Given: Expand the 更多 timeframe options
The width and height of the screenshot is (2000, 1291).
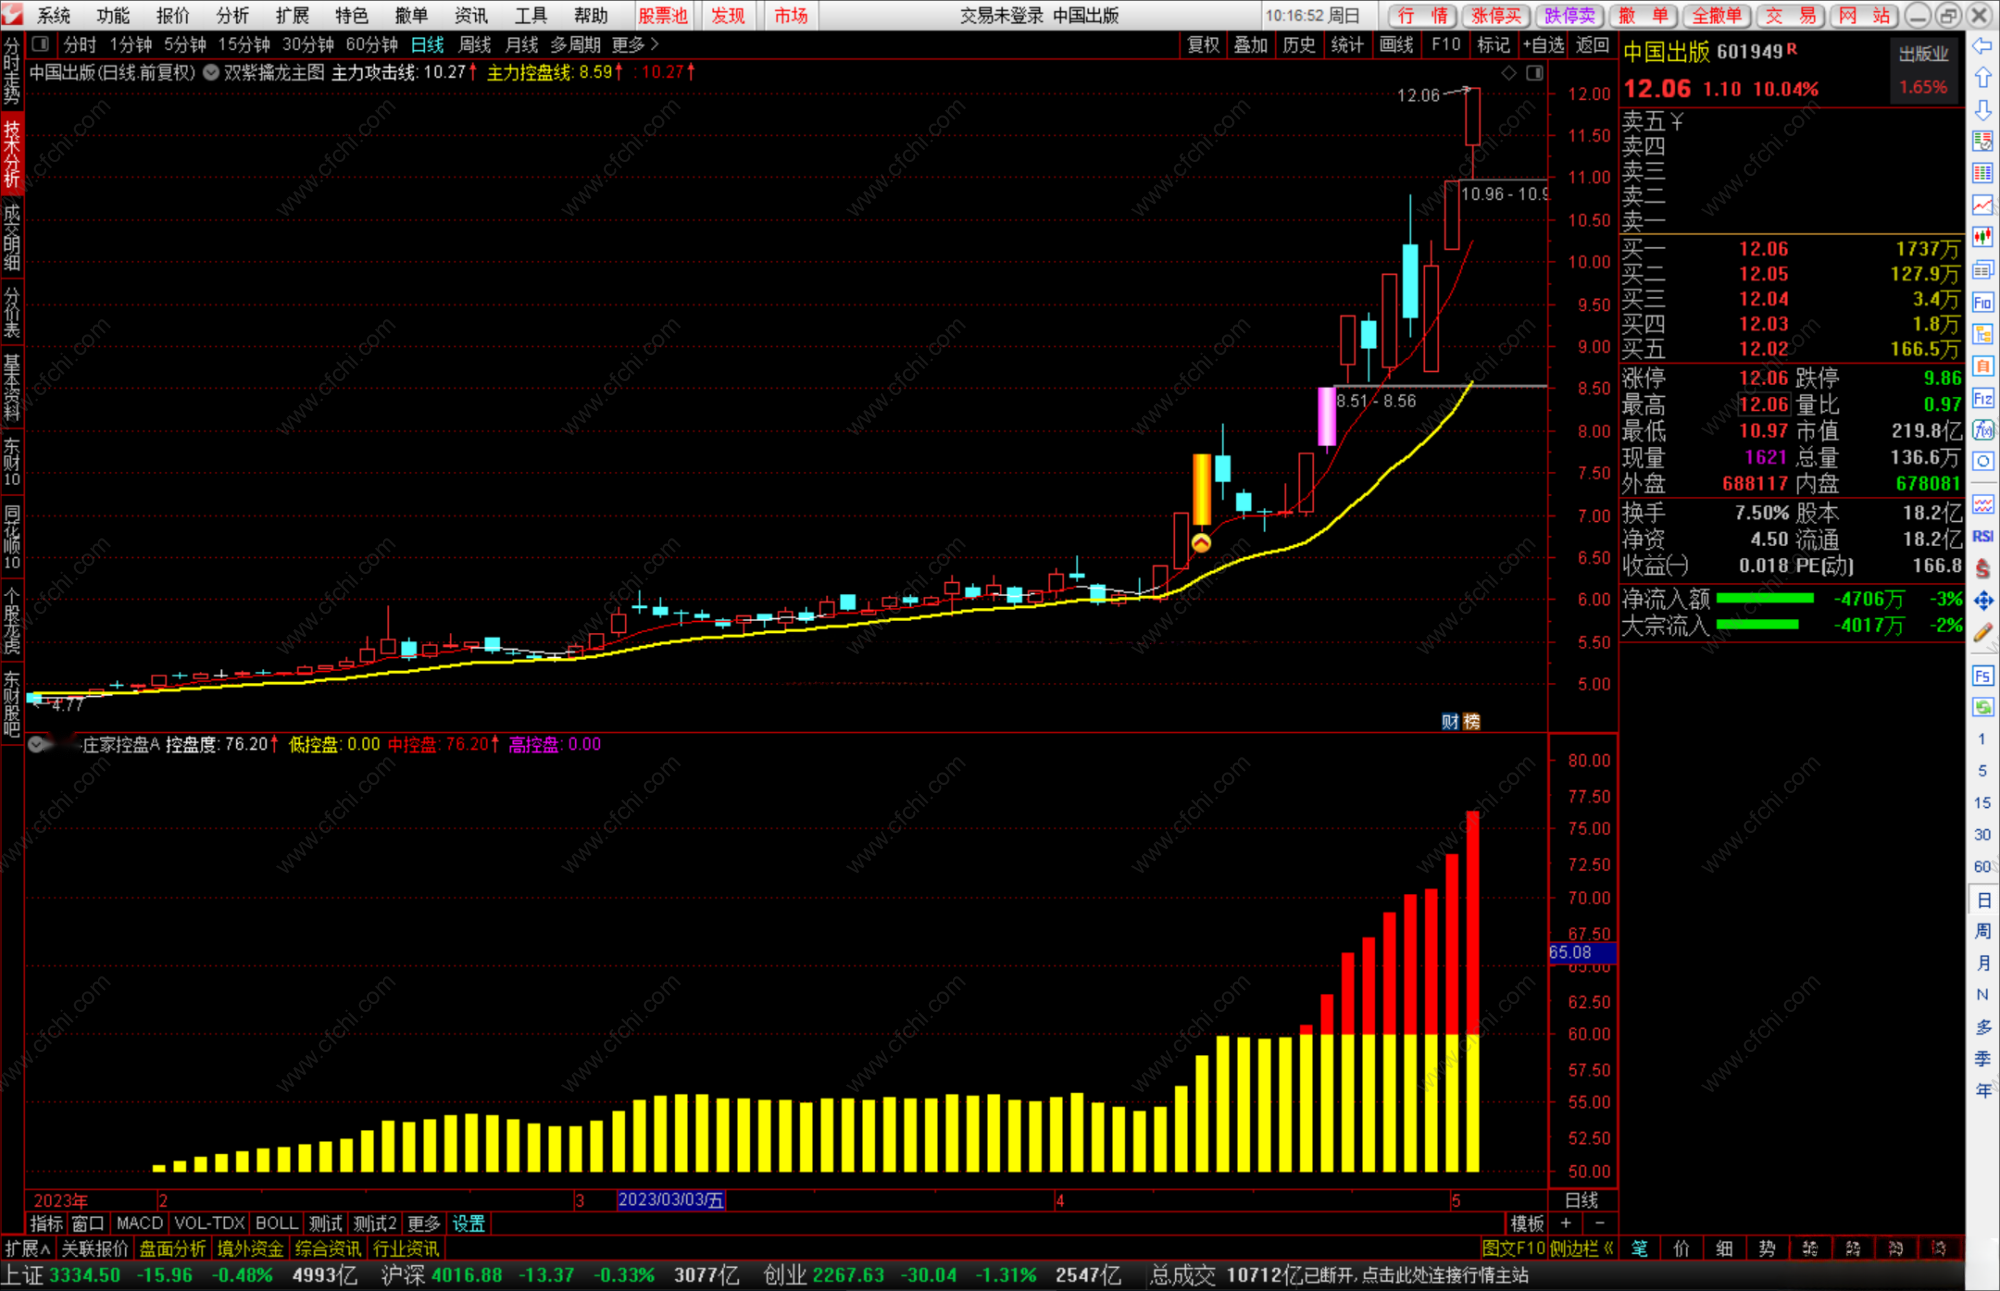Looking at the screenshot, I should [x=636, y=45].
